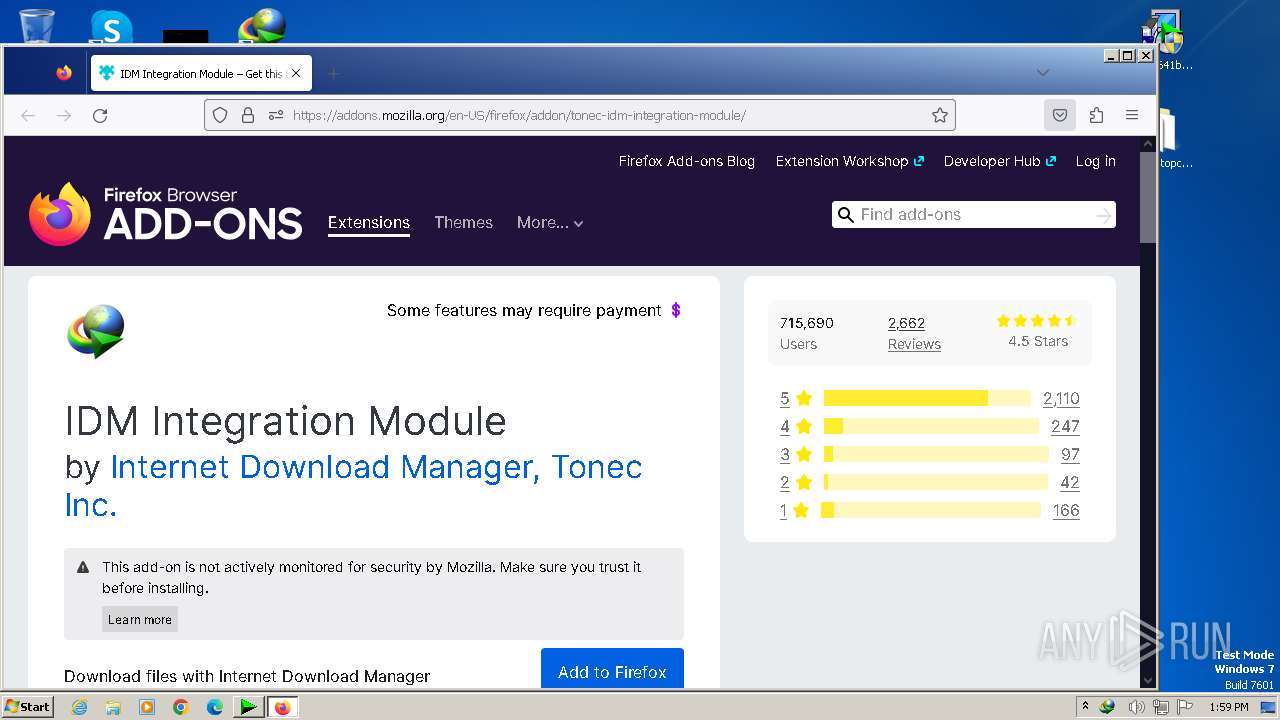Reload the current page
This screenshot has height=720, width=1280.
[x=100, y=116]
